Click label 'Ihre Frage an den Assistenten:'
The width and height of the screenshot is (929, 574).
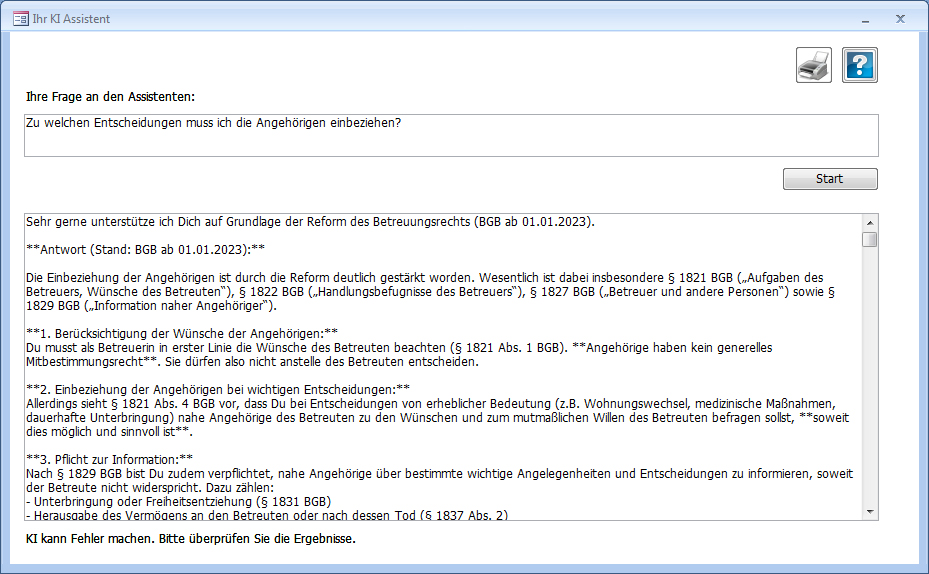coord(110,97)
